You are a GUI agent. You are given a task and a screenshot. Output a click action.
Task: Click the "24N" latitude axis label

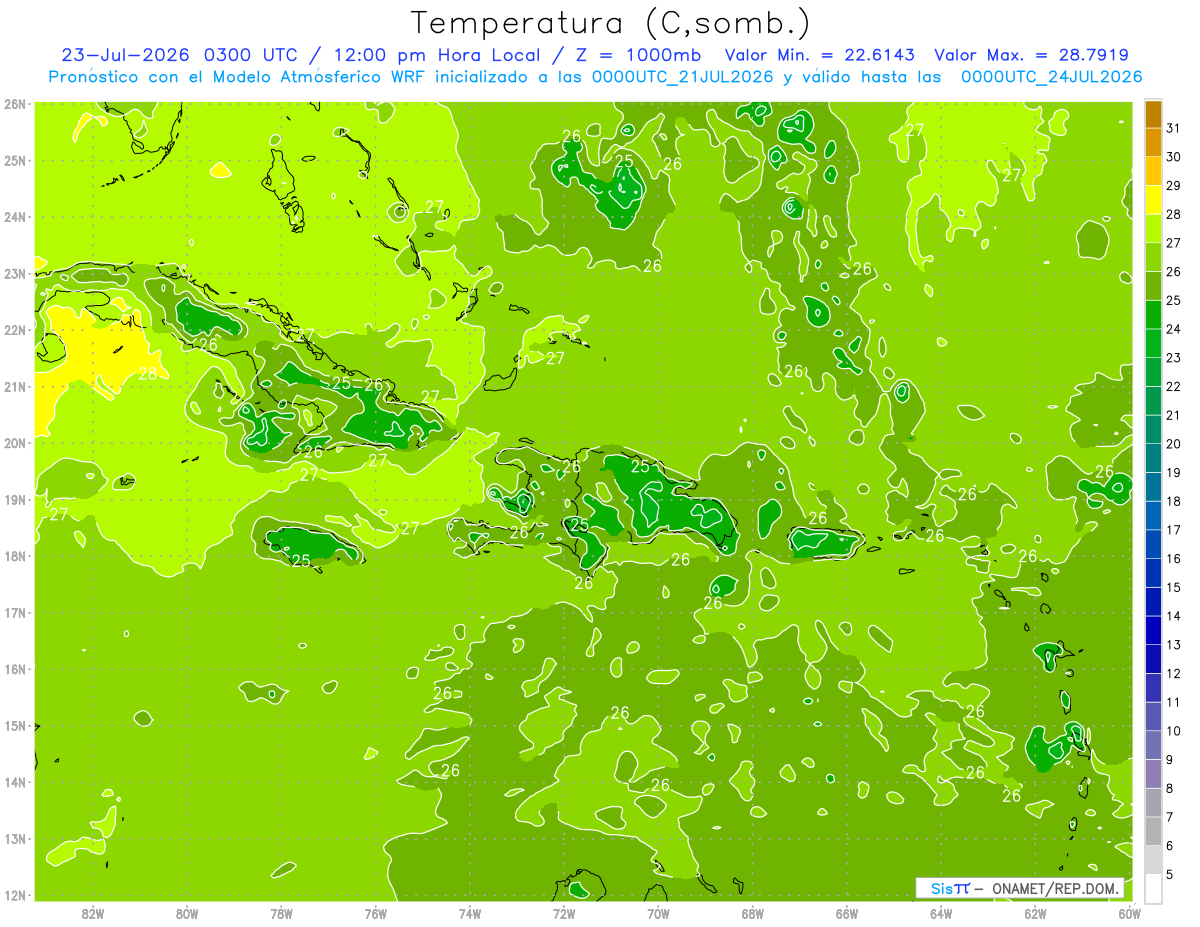14,217
